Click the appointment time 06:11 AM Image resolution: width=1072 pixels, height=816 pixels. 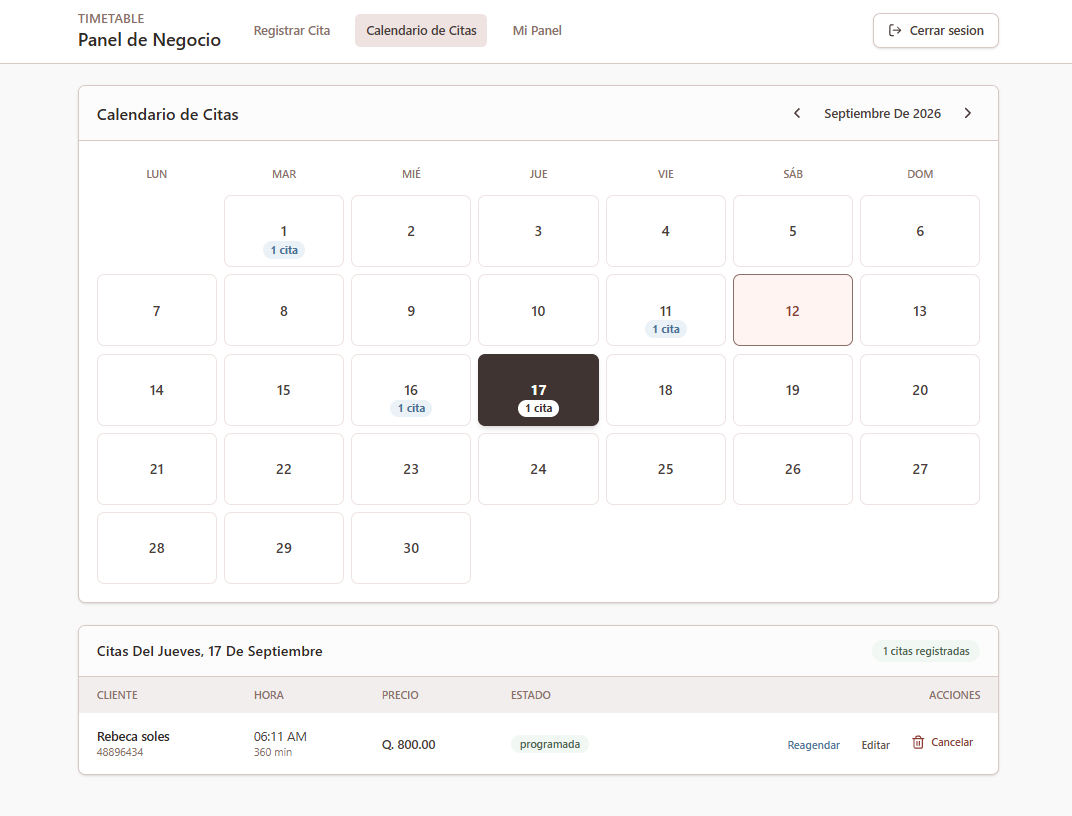pos(280,736)
